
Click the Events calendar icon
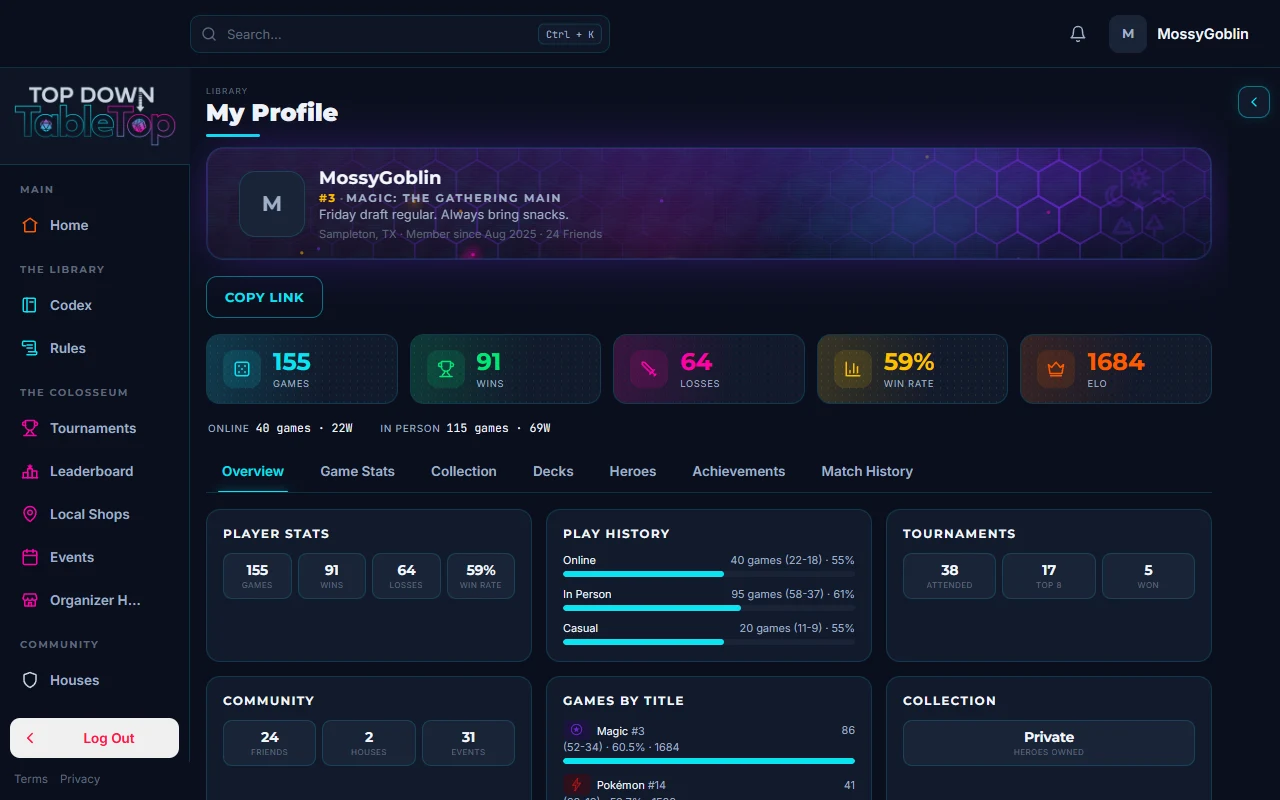[30, 557]
